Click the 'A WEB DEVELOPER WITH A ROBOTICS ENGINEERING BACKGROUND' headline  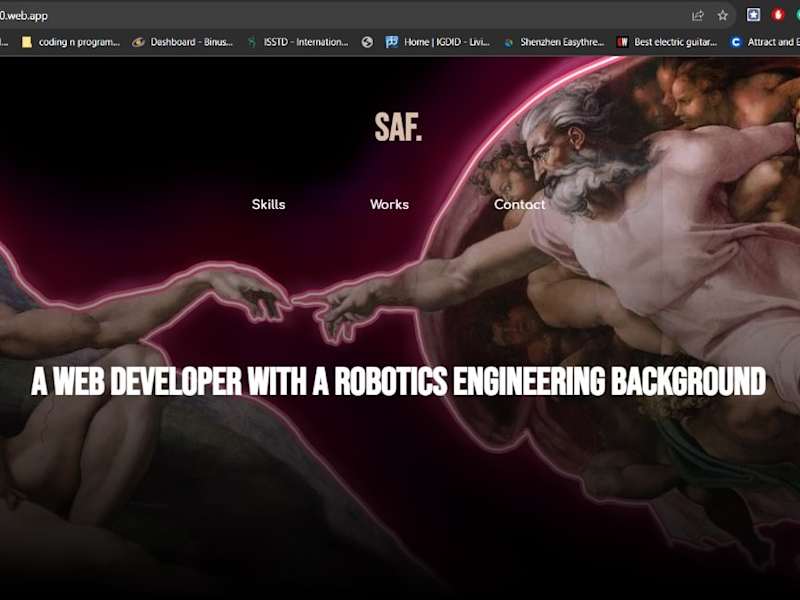click(x=398, y=381)
